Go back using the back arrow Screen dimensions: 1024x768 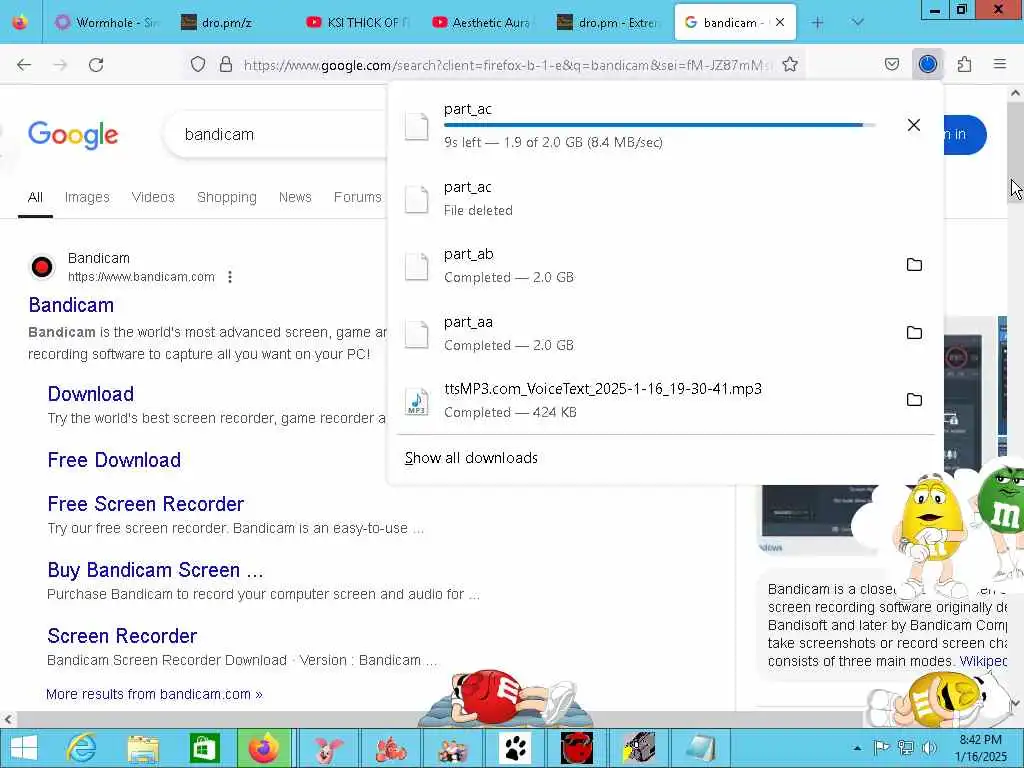point(24,65)
